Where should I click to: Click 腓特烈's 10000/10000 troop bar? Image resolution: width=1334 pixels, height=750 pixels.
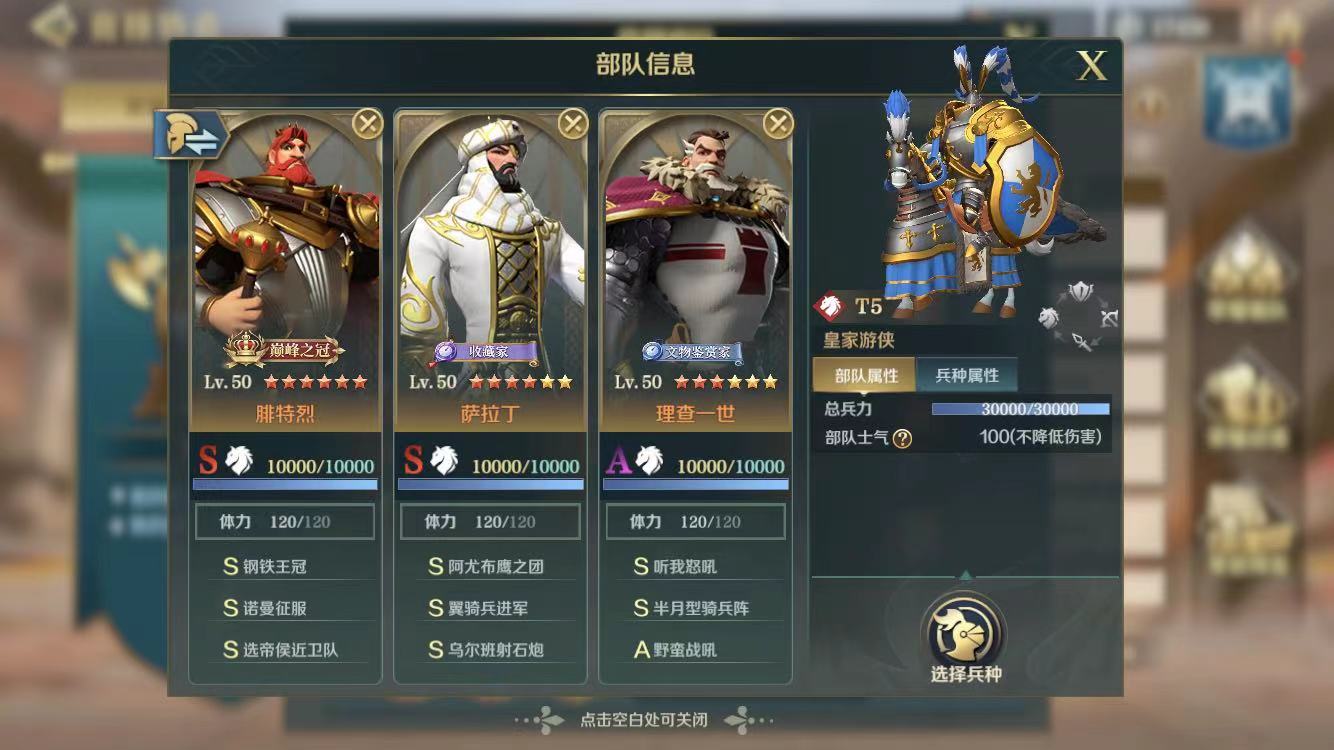pyautogui.click(x=285, y=484)
